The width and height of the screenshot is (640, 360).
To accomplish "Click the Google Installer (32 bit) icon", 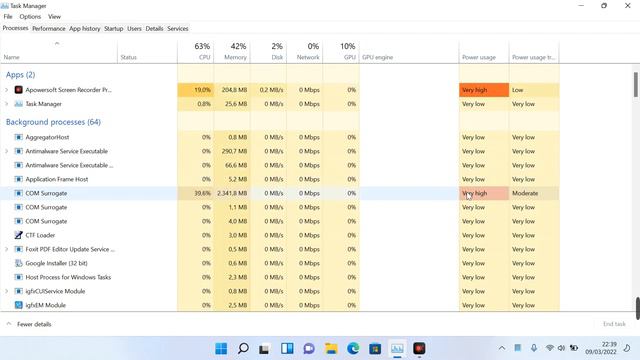I will (x=18, y=263).
